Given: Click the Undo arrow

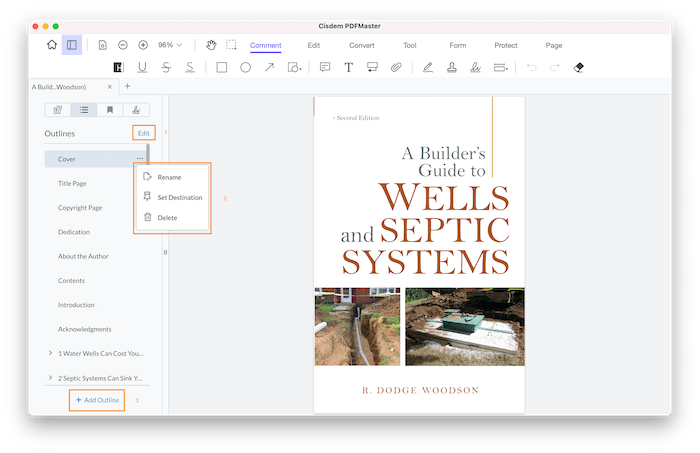Looking at the screenshot, I should [531, 67].
